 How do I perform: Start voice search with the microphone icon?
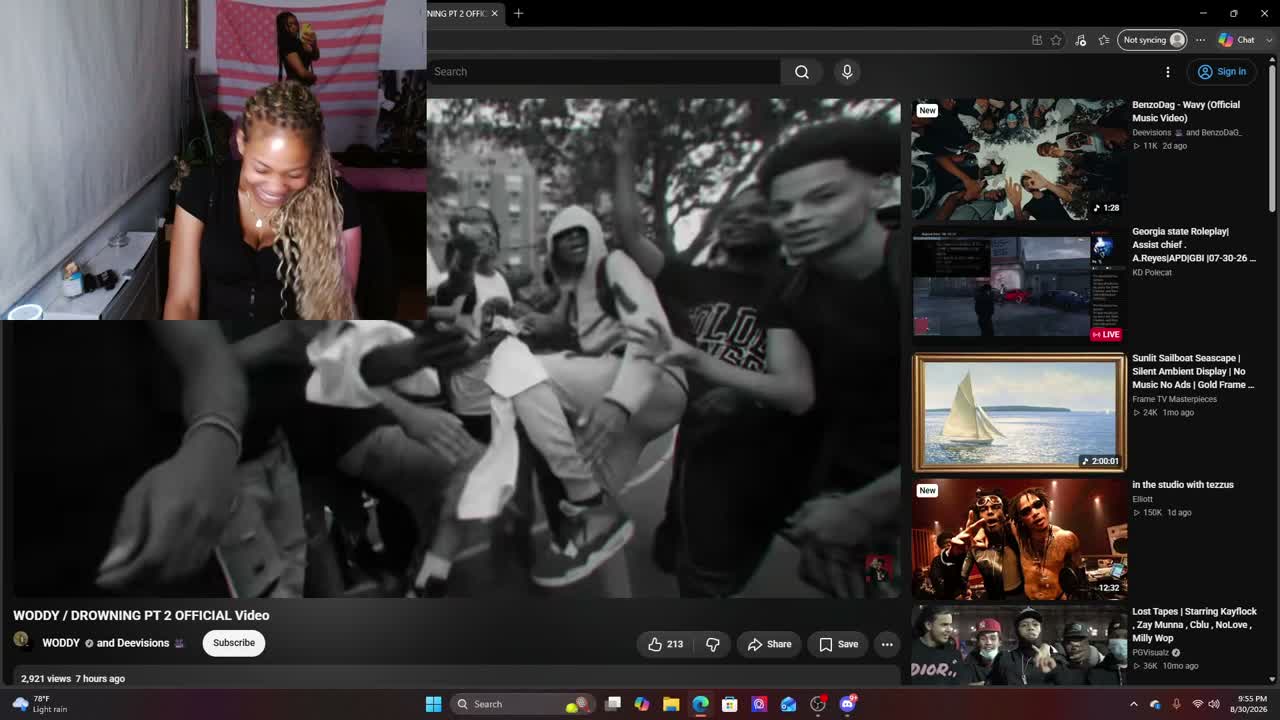(847, 72)
